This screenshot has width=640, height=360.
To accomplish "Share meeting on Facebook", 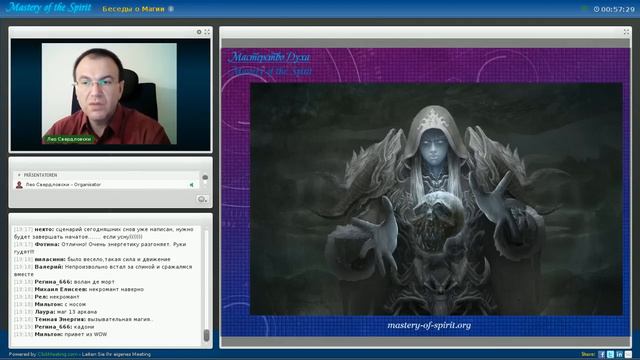I will point(602,354).
